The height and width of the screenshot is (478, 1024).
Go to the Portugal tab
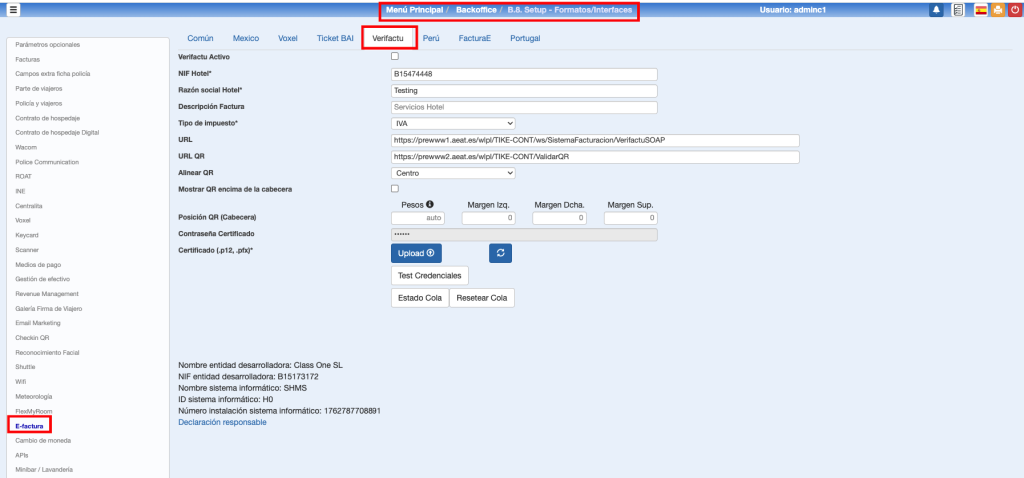526,38
